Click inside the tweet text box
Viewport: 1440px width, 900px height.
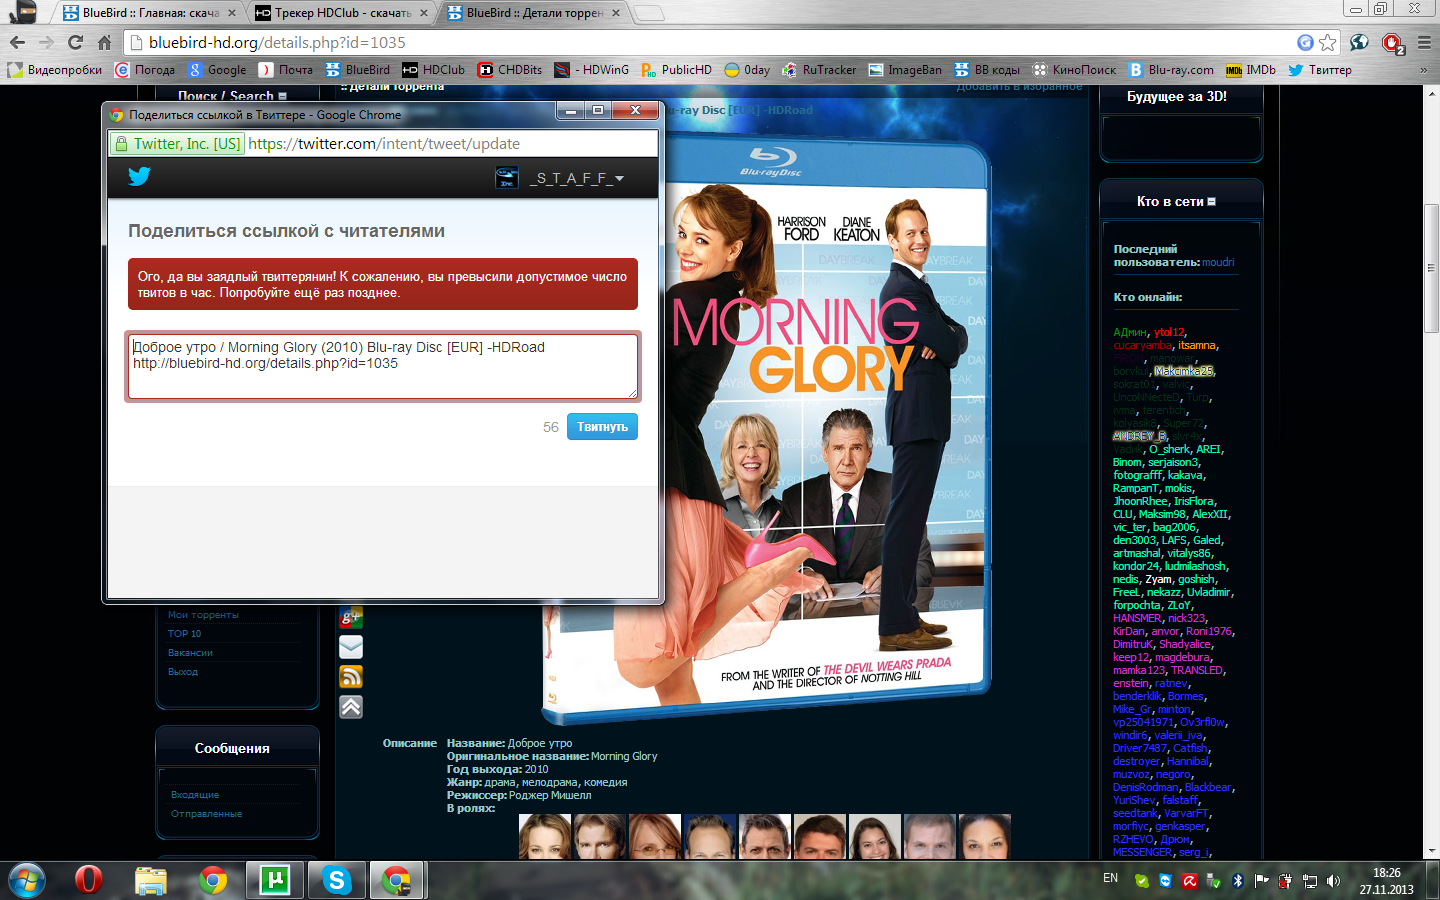pos(383,366)
